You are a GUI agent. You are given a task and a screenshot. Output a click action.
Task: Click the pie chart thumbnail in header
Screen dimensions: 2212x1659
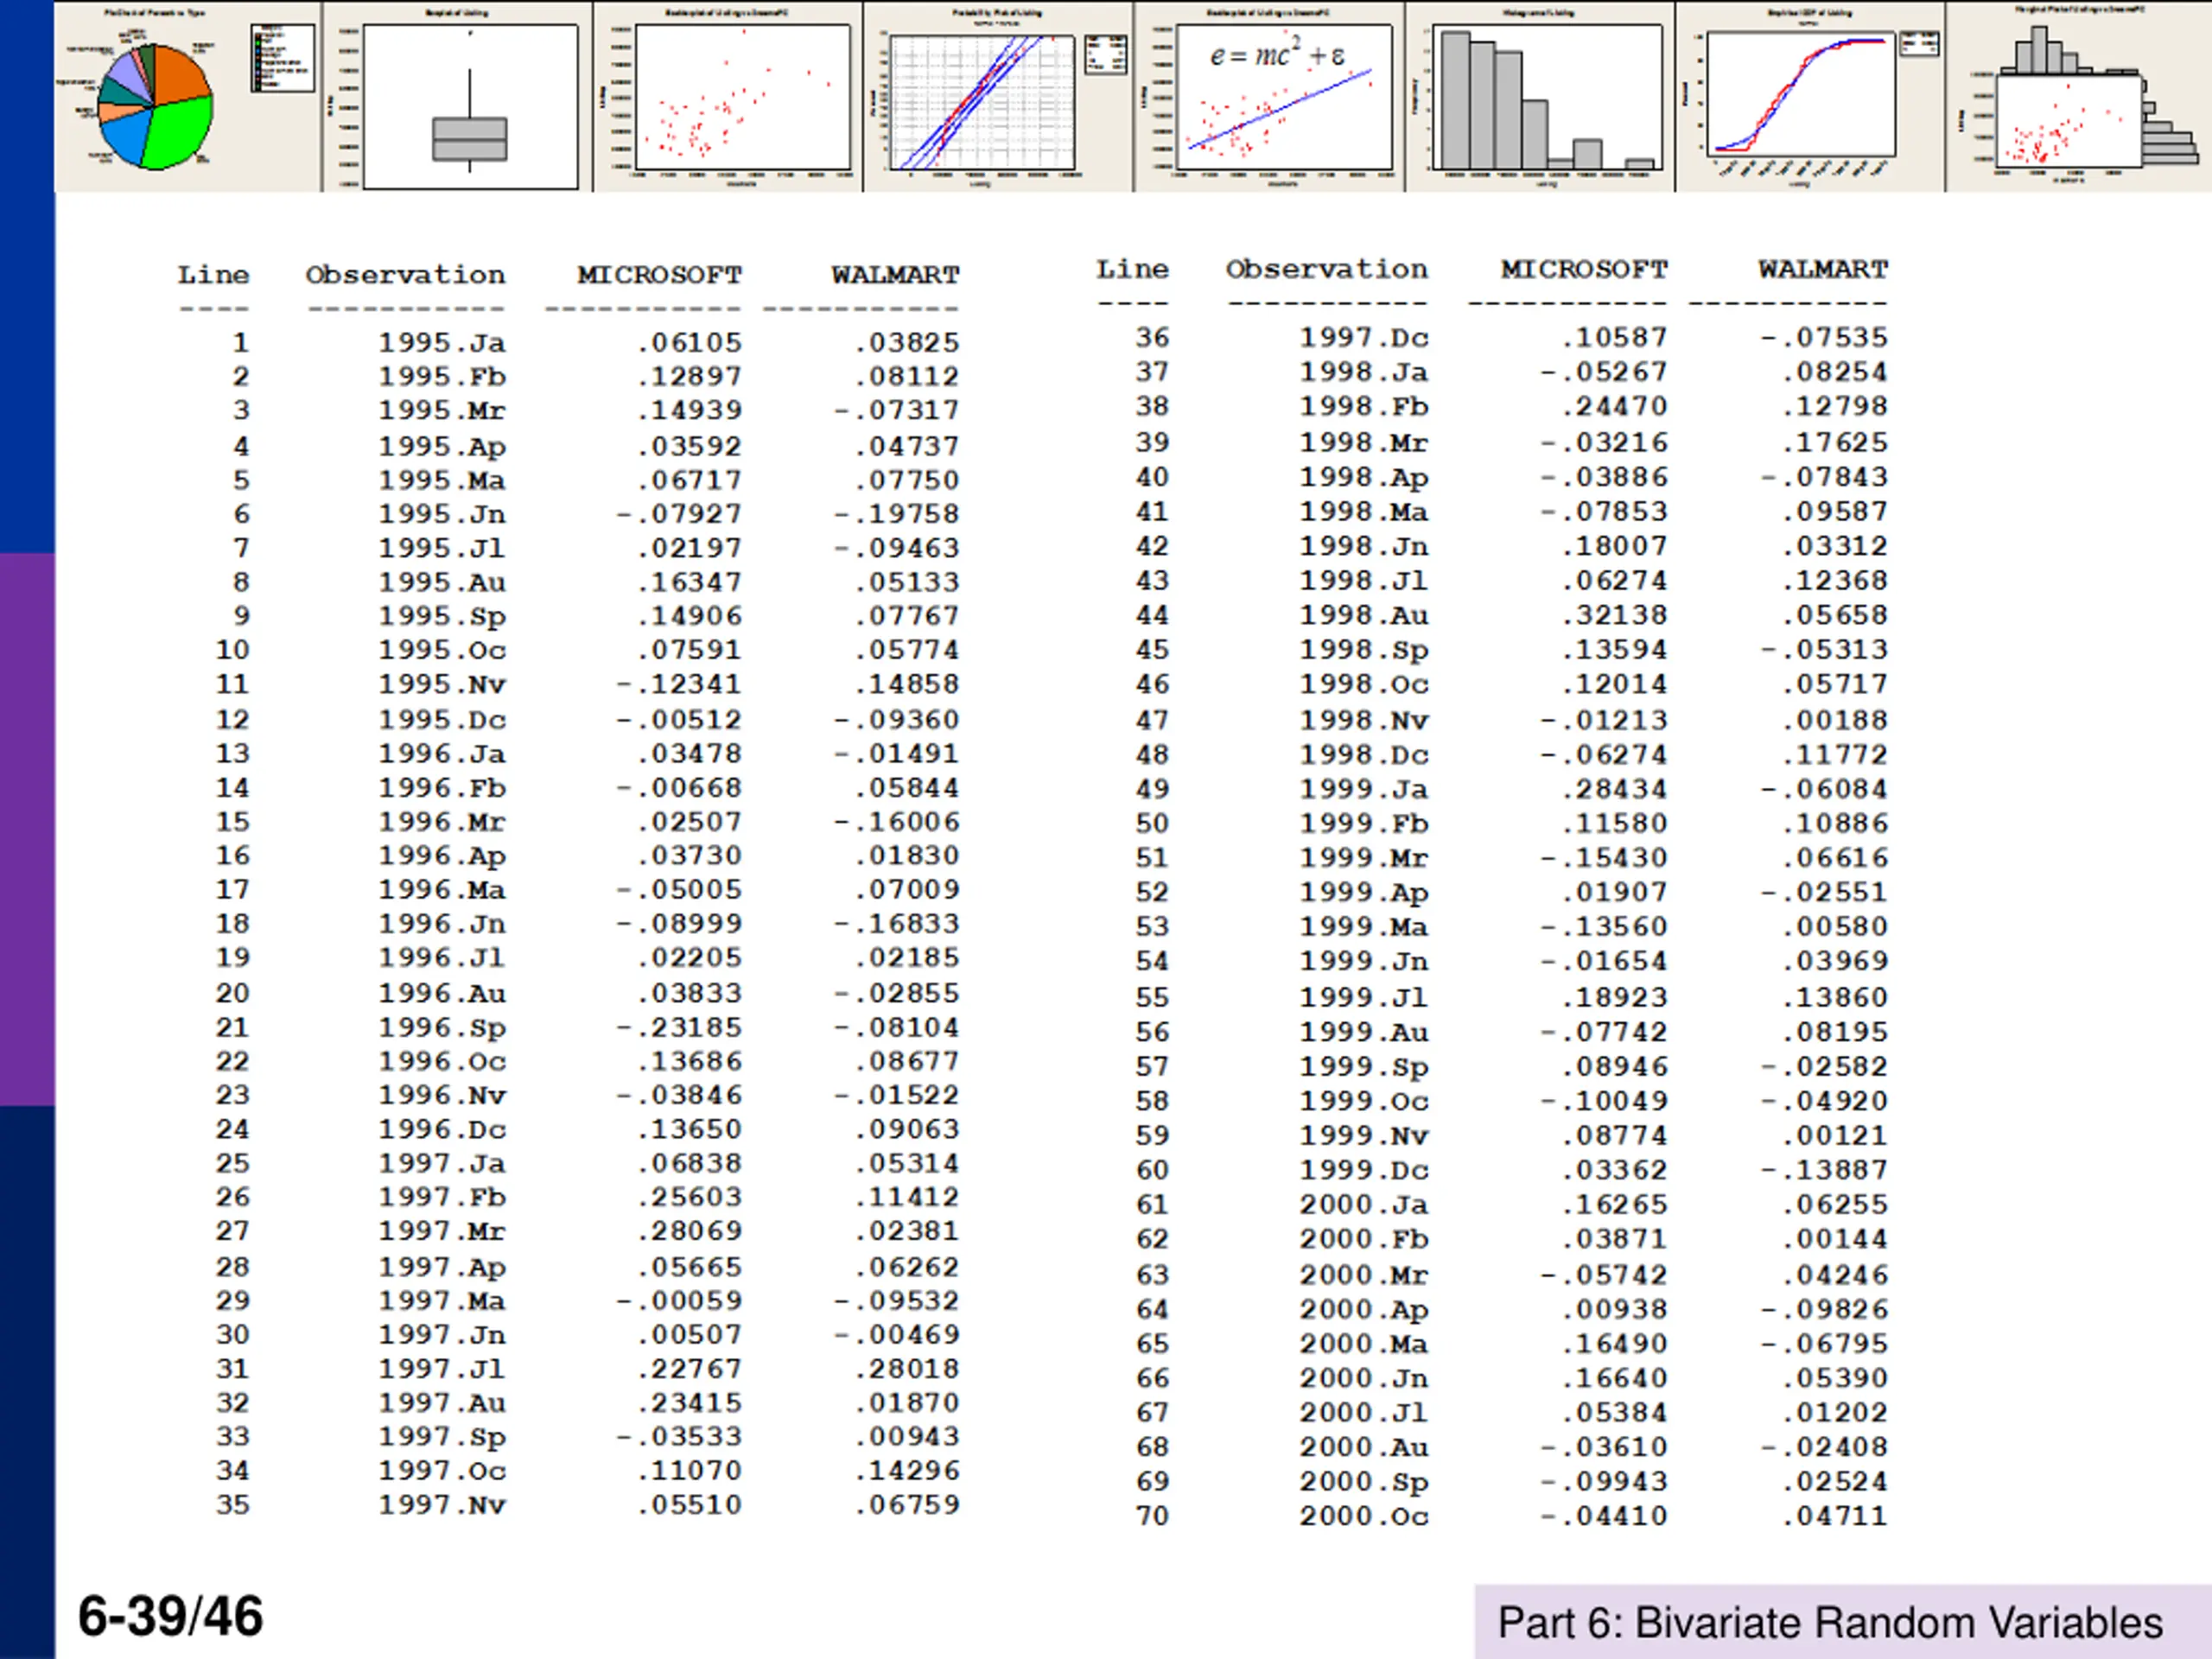(188, 96)
